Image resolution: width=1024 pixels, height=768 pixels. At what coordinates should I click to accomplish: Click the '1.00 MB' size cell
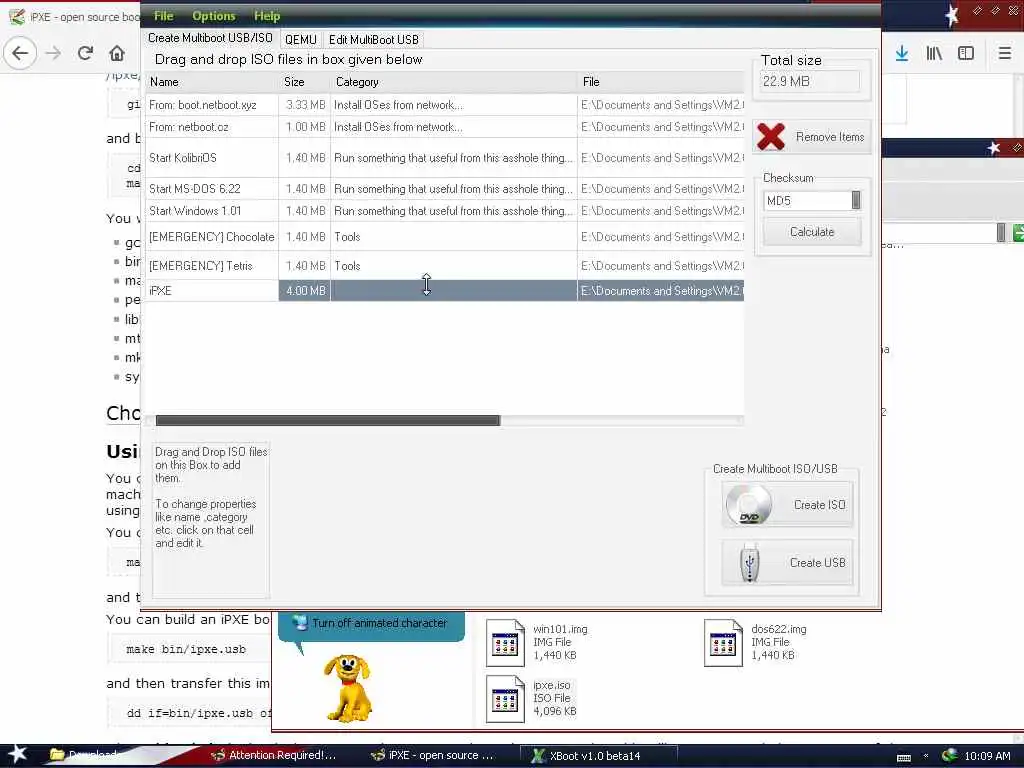pos(305,127)
